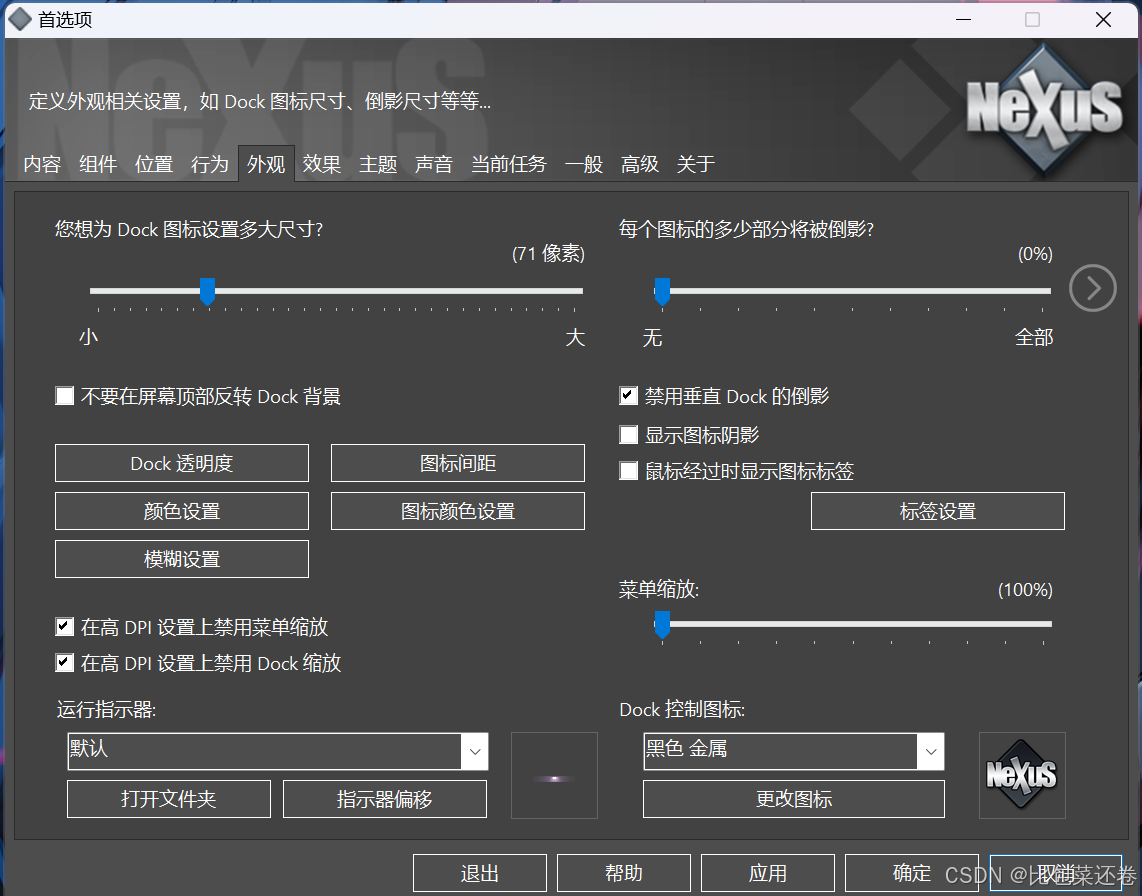Open the 关于 tab
The width and height of the screenshot is (1142, 896).
pyautogui.click(x=696, y=164)
